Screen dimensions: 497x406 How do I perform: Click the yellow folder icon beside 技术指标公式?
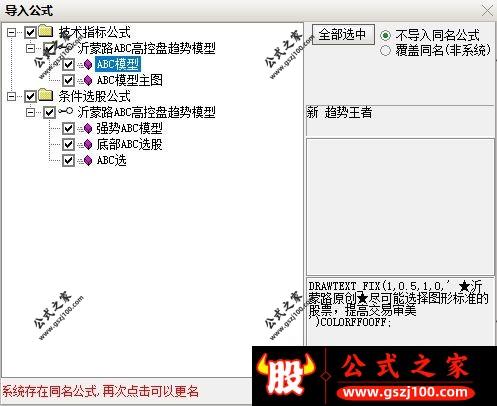pyautogui.click(x=46, y=31)
